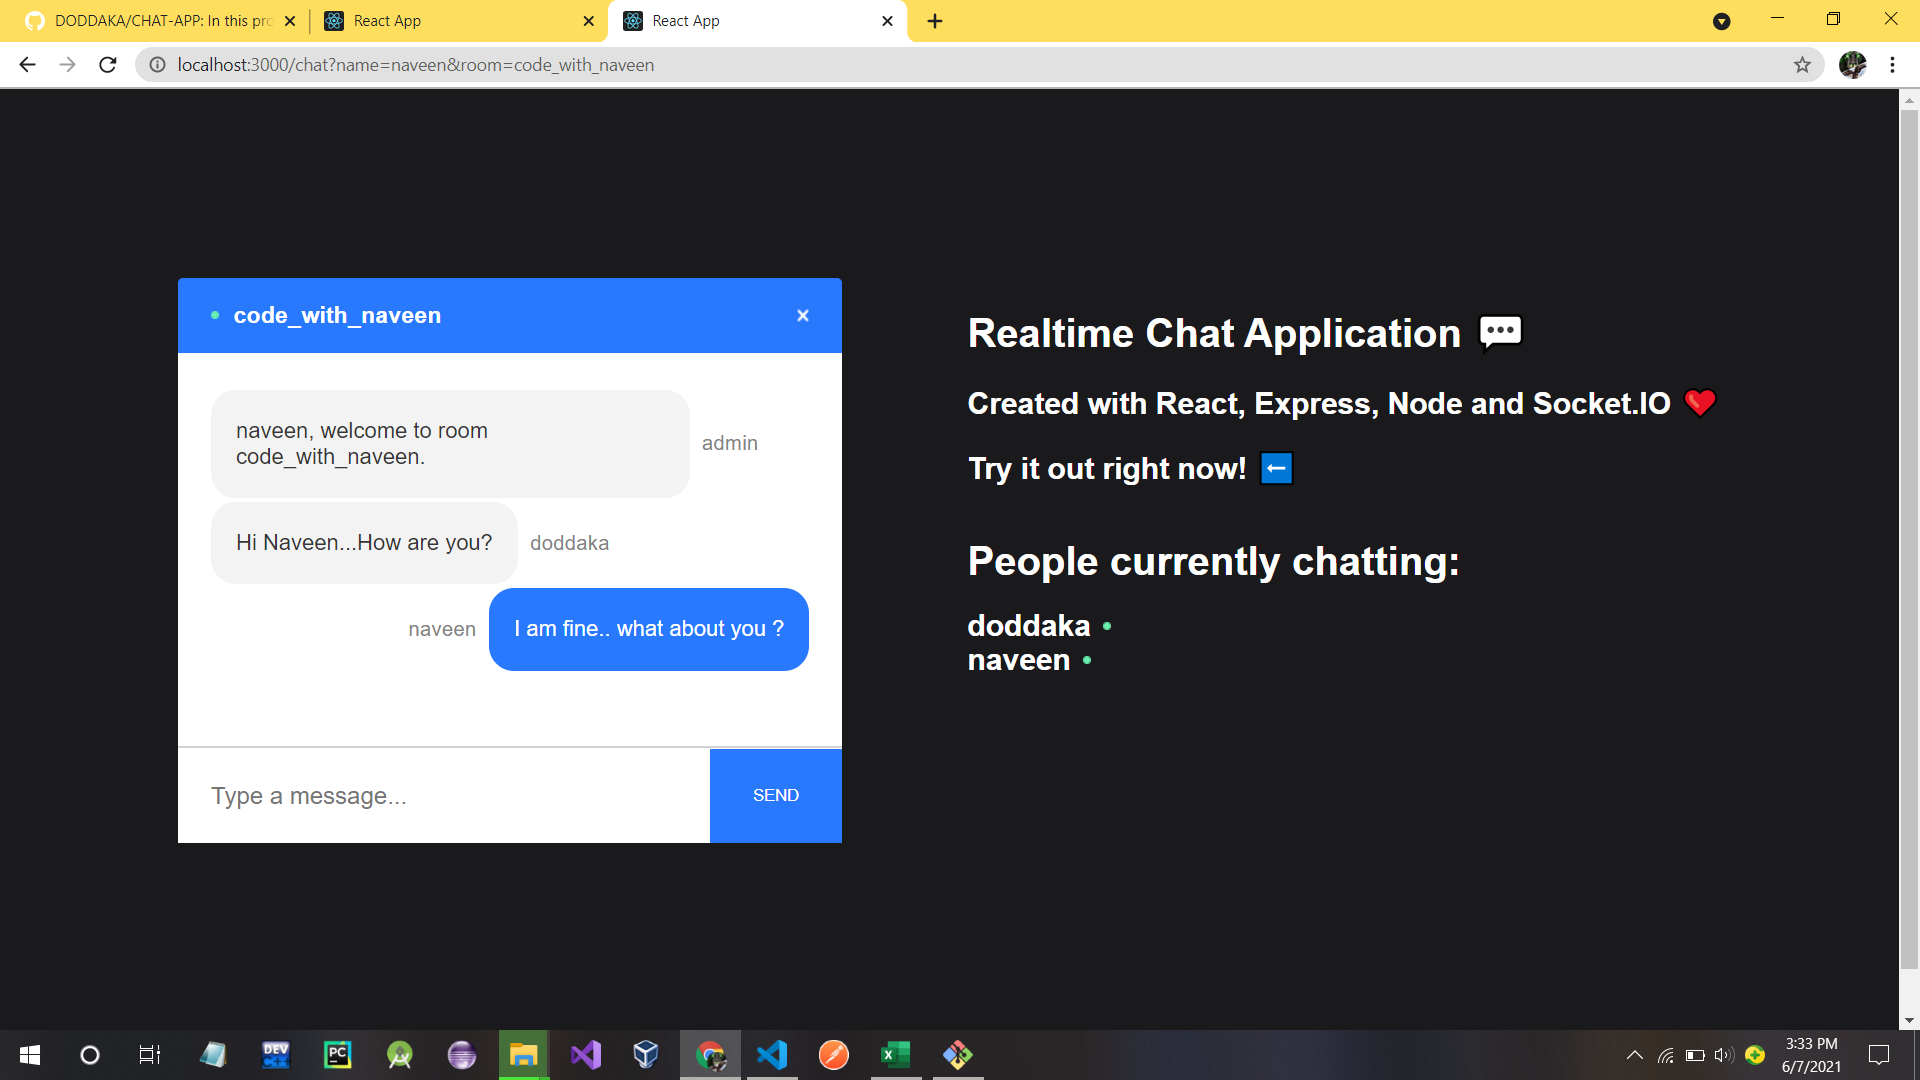1920x1080 pixels.
Task: Expand the hidden system tray icons
Action: coord(1634,1055)
